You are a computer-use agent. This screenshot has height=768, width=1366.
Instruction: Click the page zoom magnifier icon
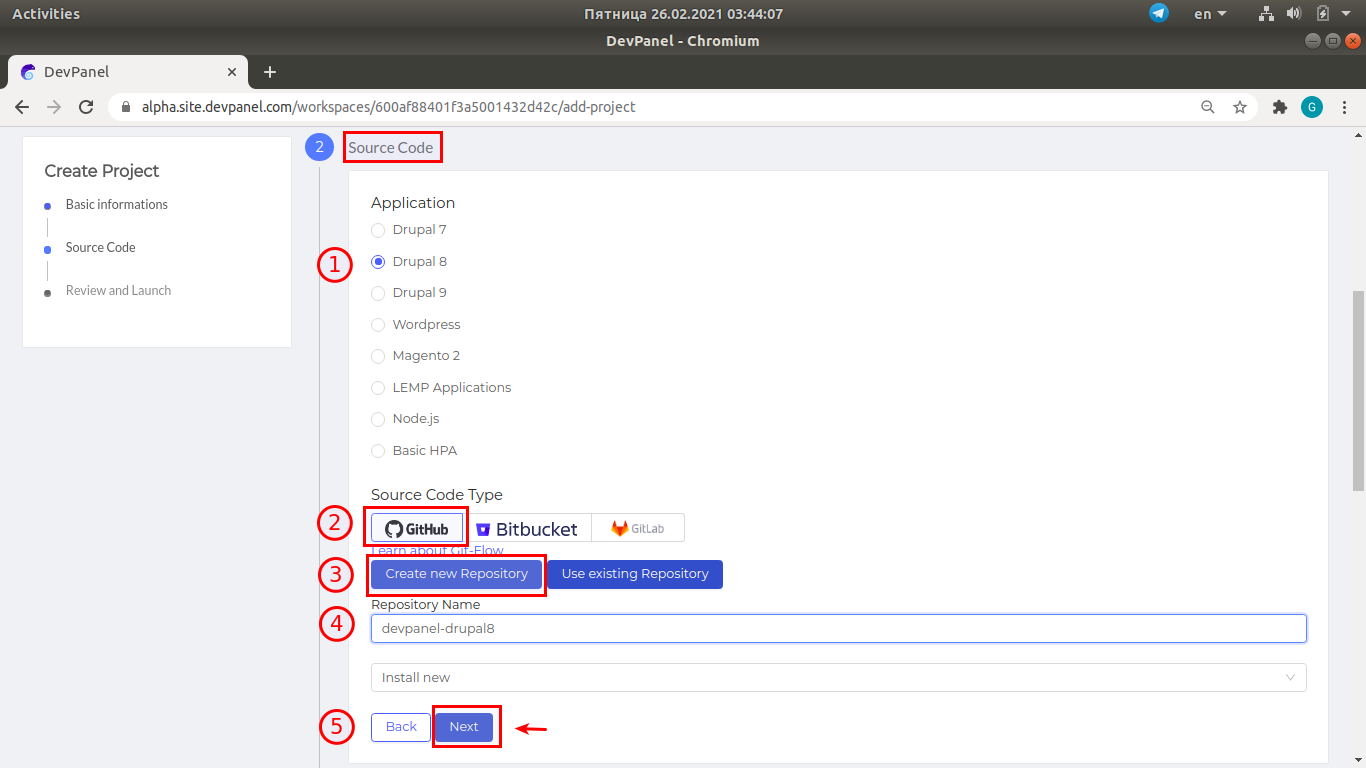tap(1208, 107)
